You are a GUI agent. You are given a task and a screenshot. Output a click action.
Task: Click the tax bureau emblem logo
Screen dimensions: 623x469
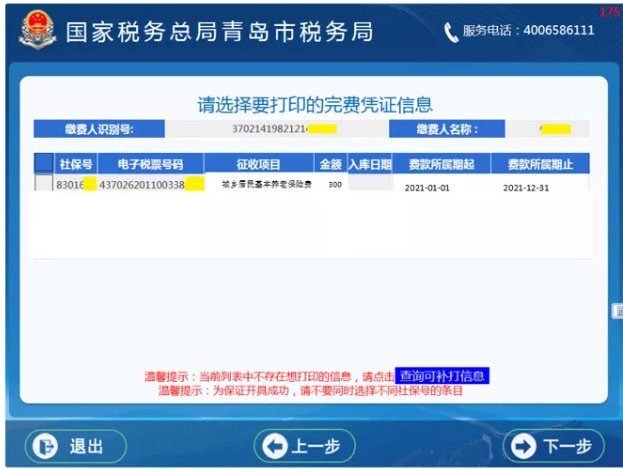pyautogui.click(x=38, y=31)
